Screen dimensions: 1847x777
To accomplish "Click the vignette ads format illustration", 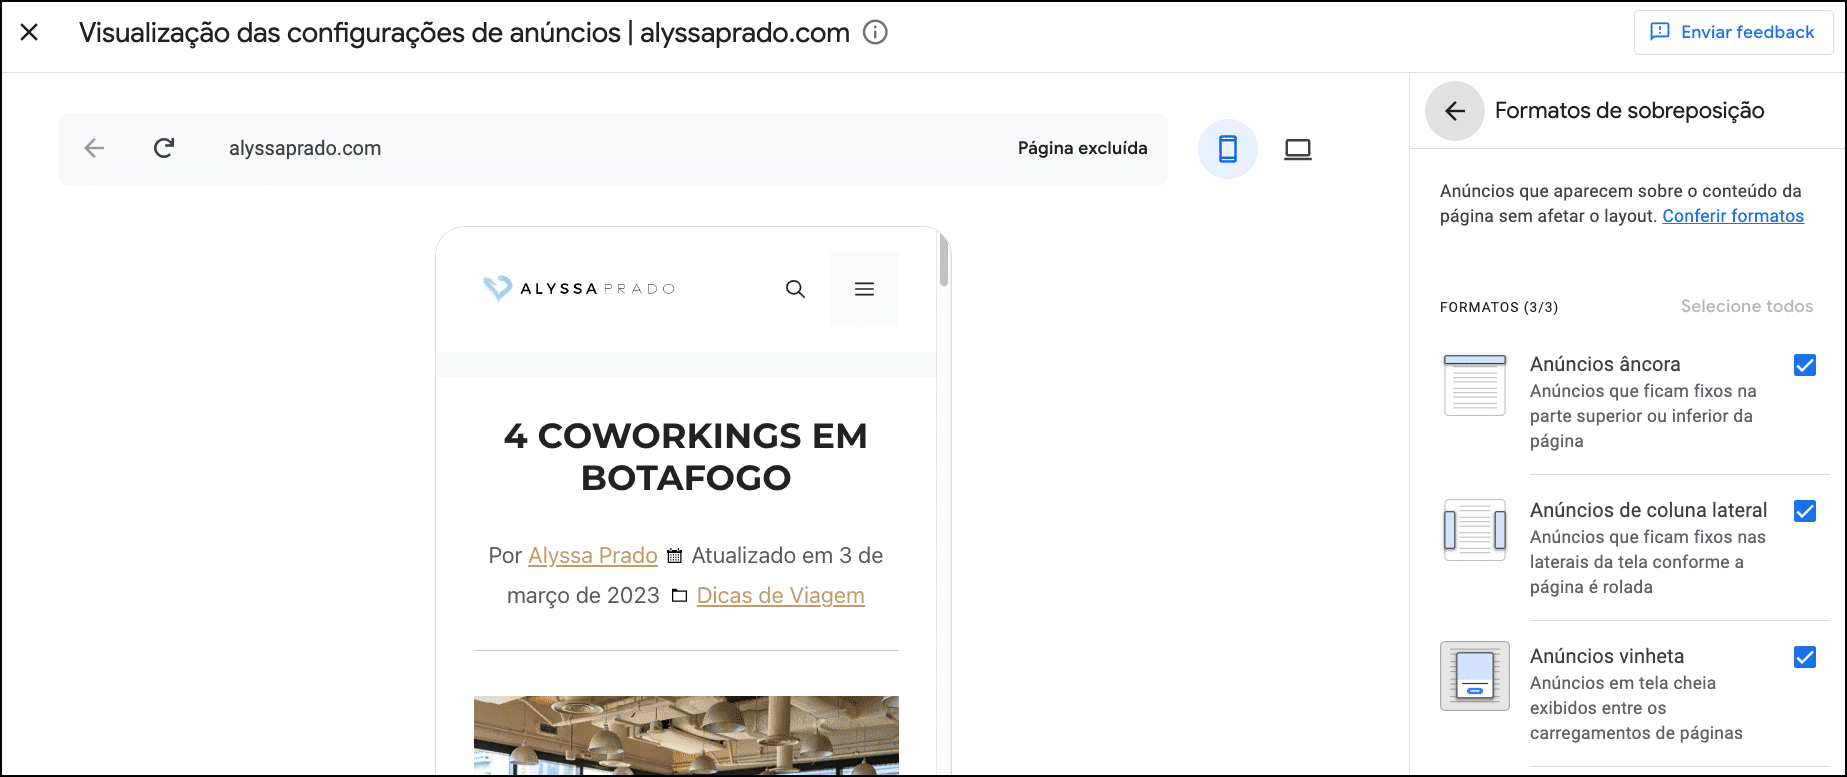I will coord(1475,676).
